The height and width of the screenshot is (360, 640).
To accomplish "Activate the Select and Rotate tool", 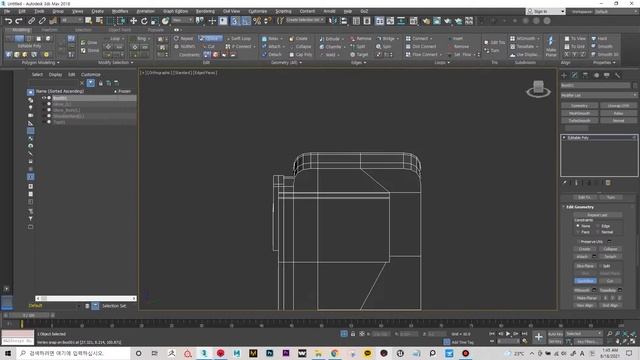I will [144, 21].
